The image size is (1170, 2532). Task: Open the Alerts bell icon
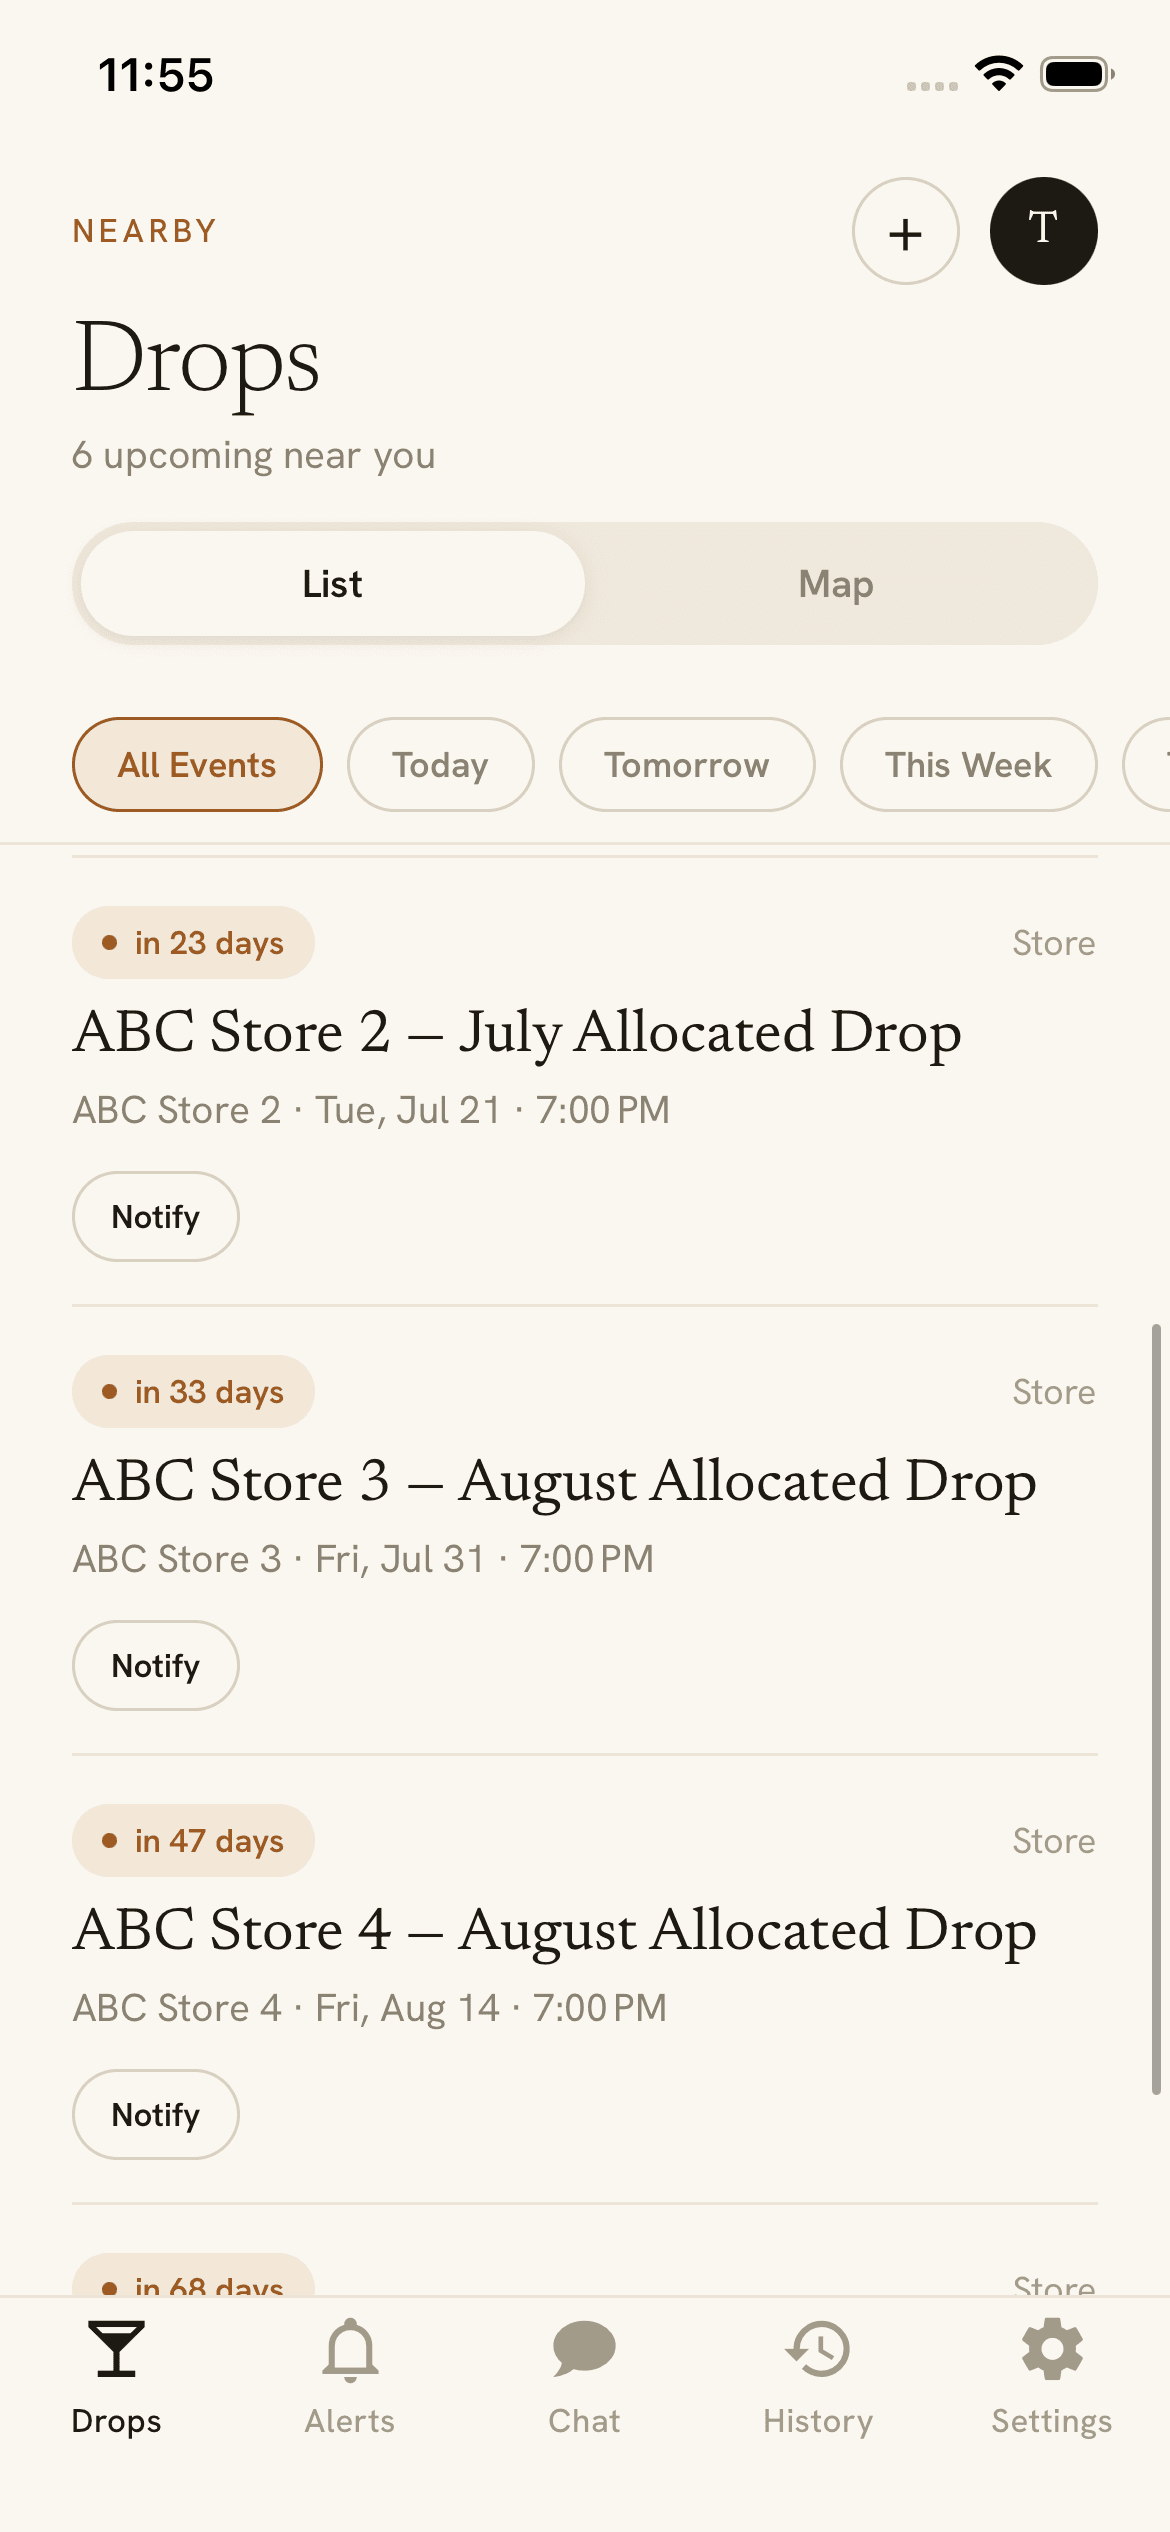(350, 2349)
